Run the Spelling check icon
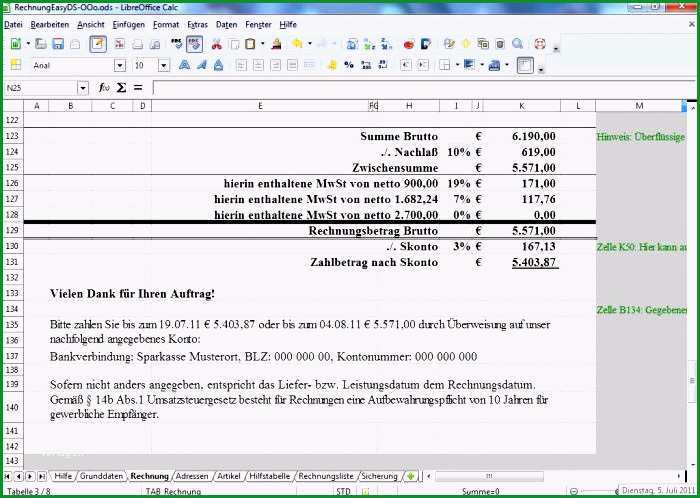Screen dimensions: 700x498 (177, 44)
